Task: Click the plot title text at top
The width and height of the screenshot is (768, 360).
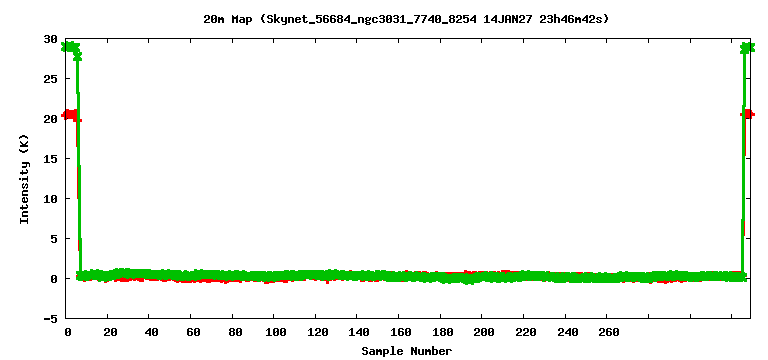Action: coord(406,19)
